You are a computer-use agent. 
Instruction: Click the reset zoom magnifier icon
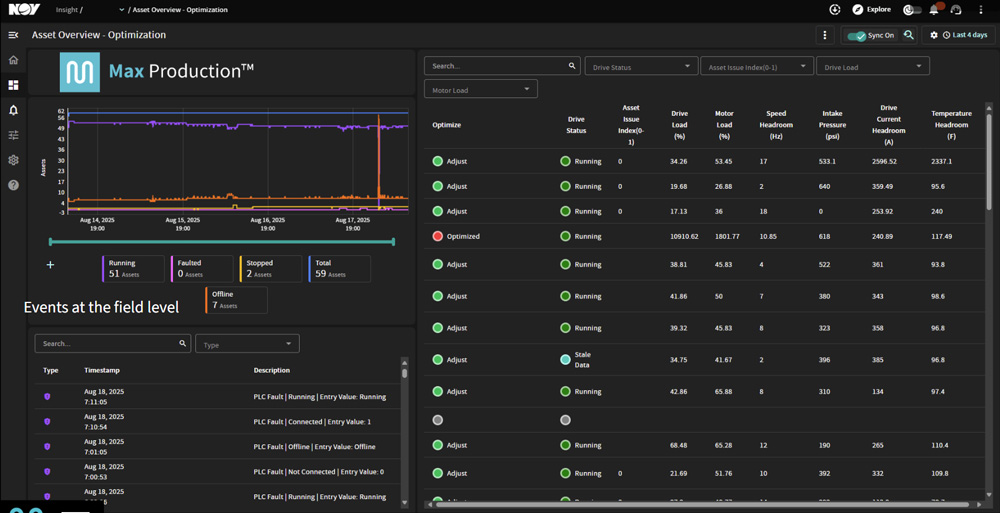coord(909,35)
